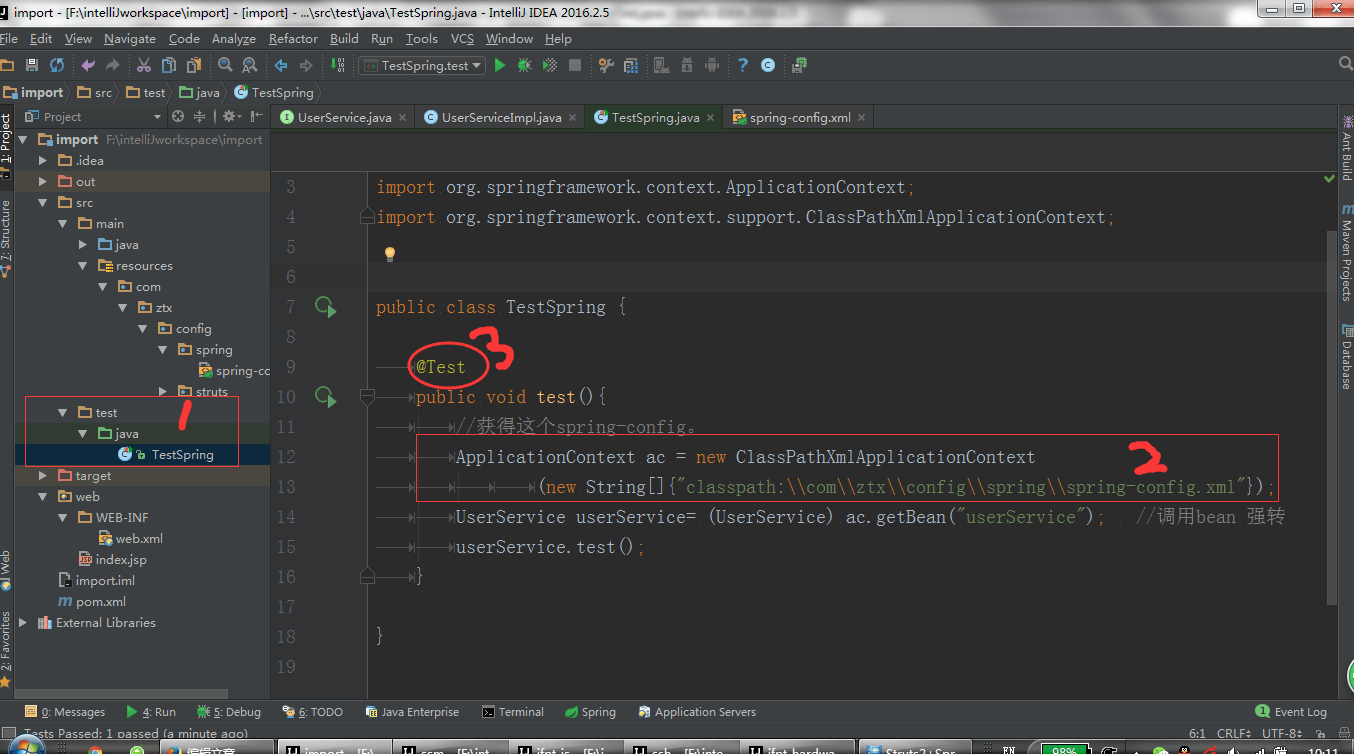Expand the target folder
Image resolution: width=1354 pixels, height=754 pixels.
click(42, 476)
